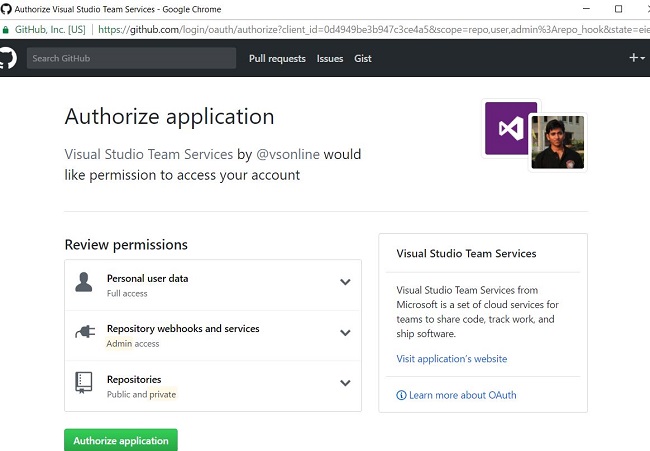Click the GitHub favicon in title bar
Screen dimensions: 650x451
pos(7,8)
